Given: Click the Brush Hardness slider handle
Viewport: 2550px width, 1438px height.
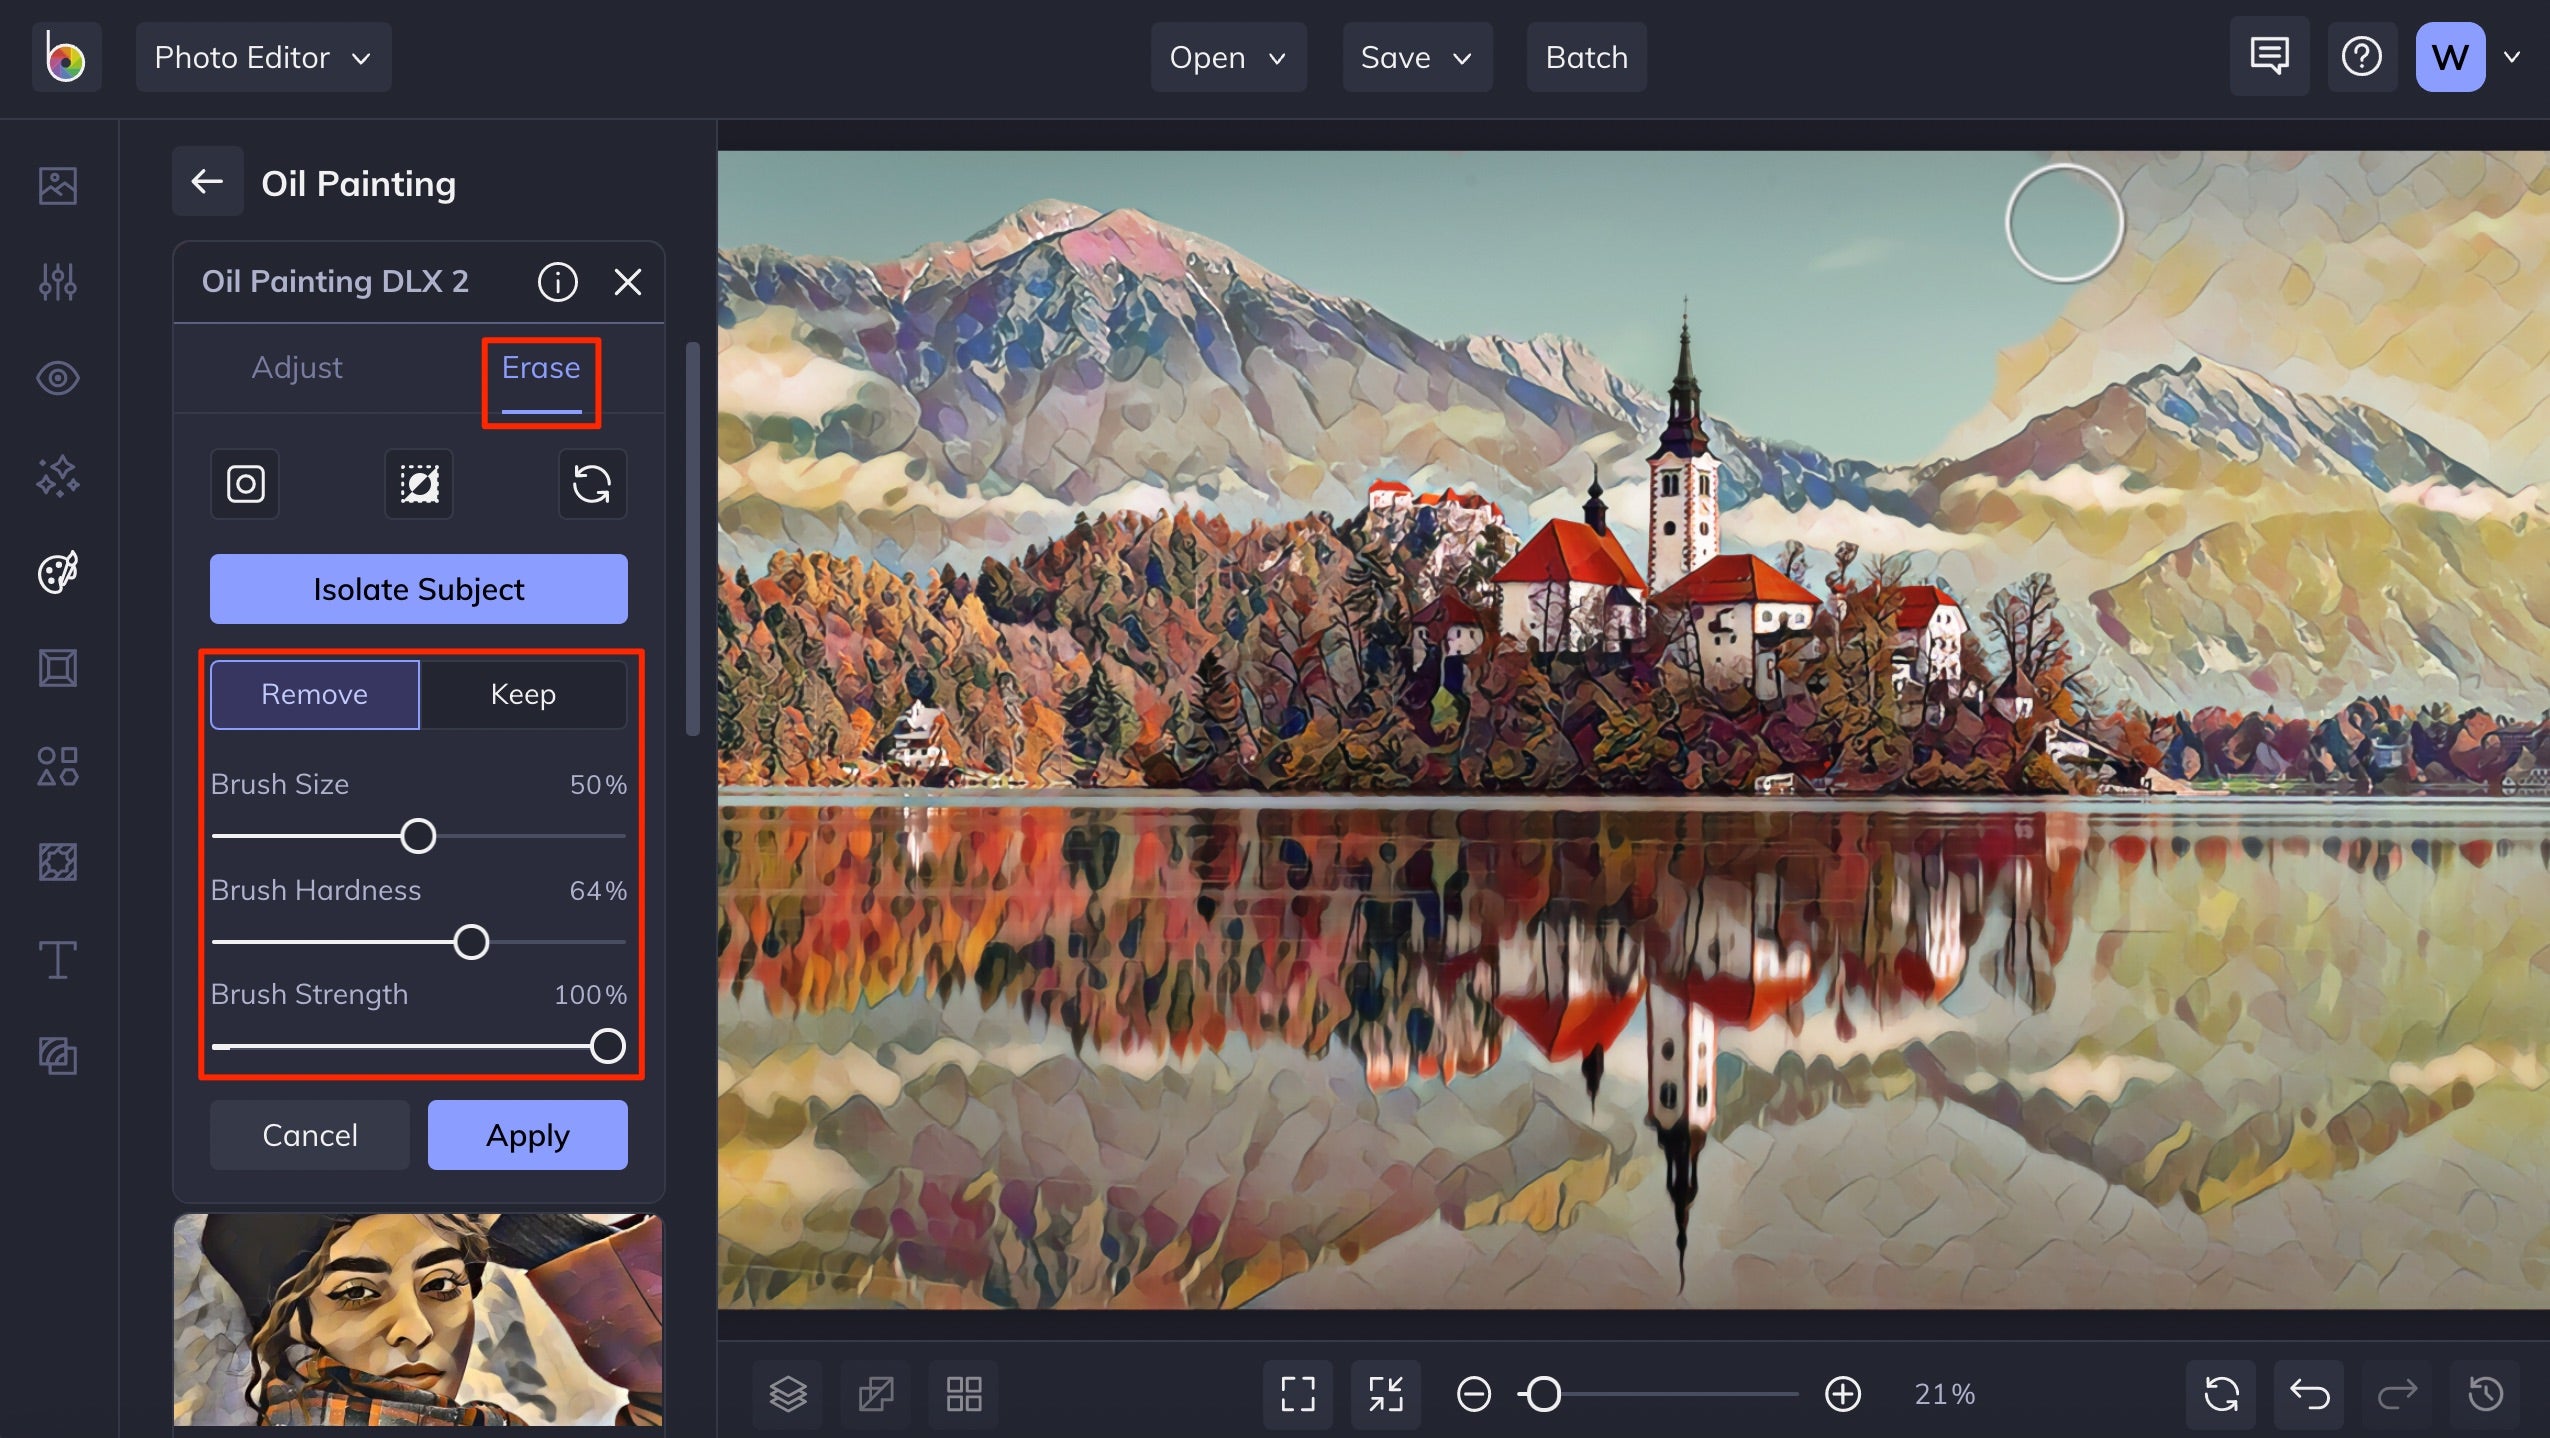Looking at the screenshot, I should (471, 942).
